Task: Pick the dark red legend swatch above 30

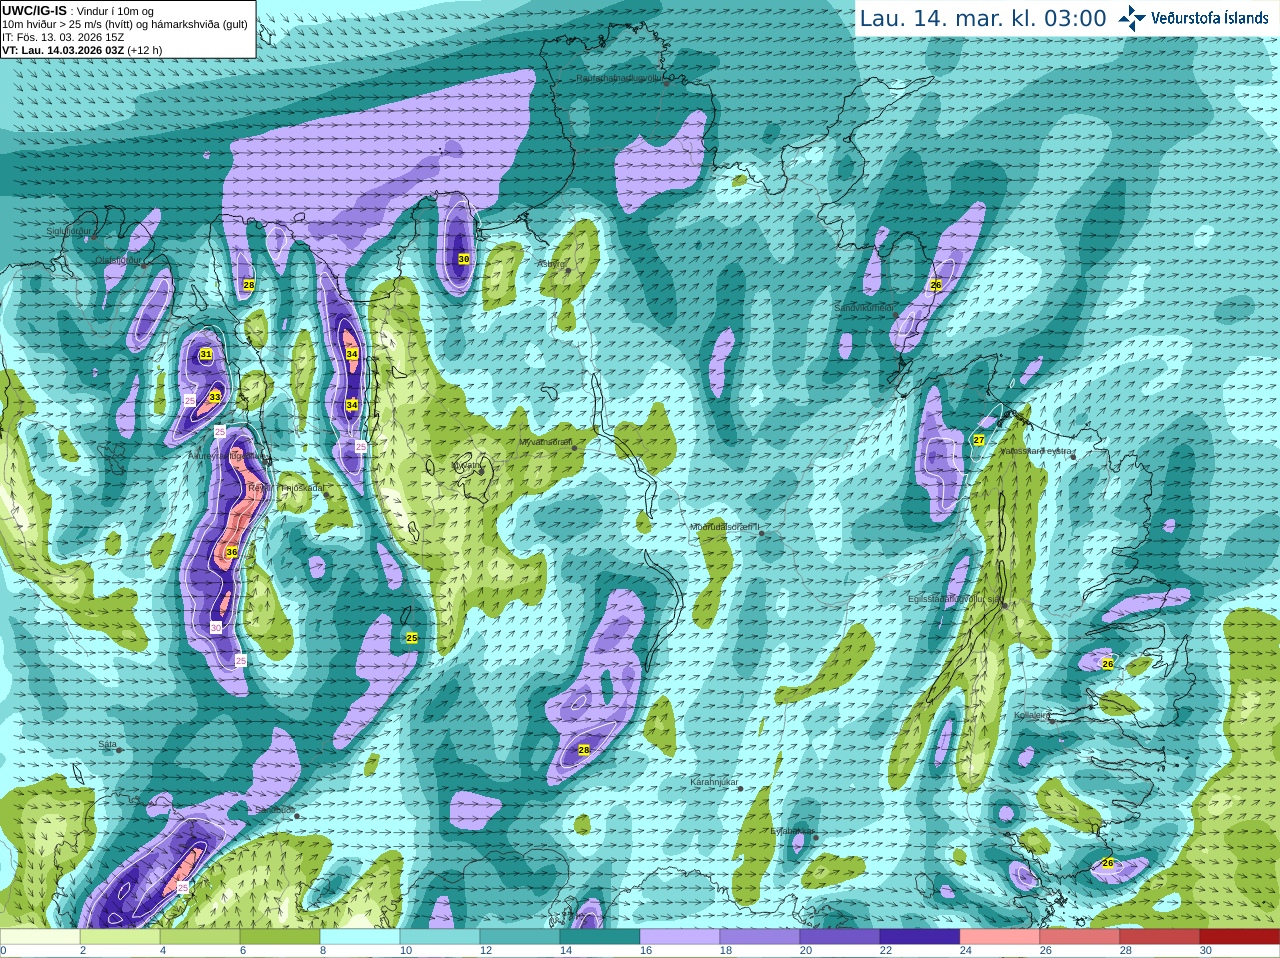Action: click(1240, 937)
